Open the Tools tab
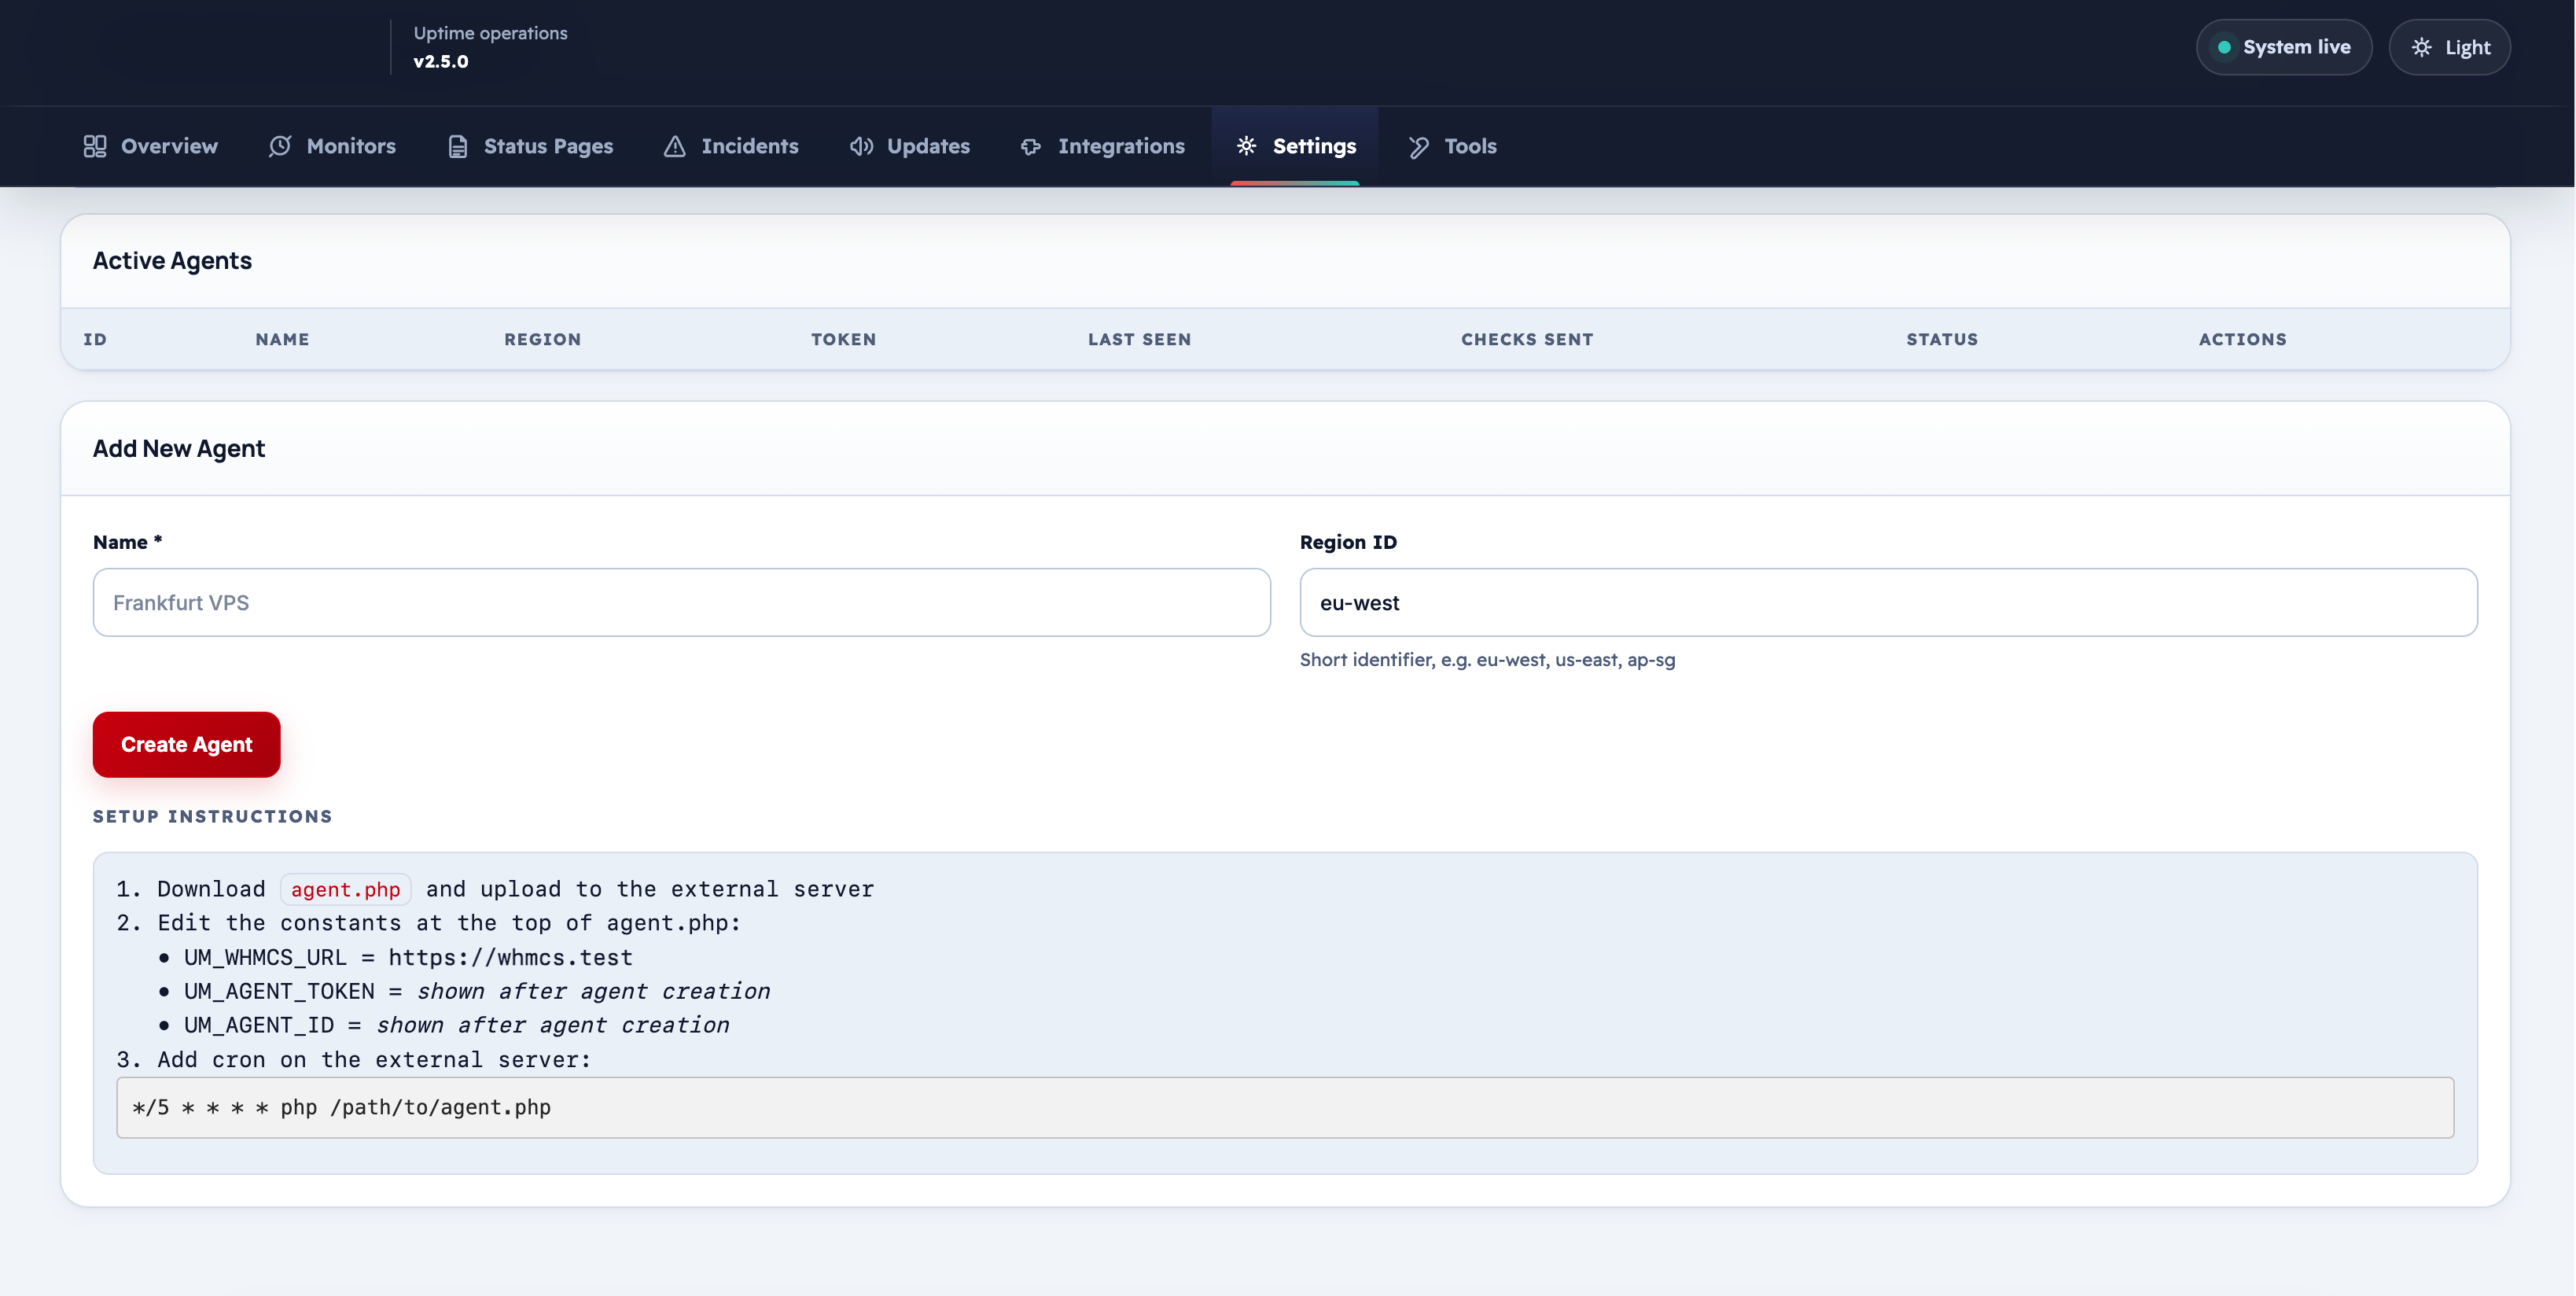The height and width of the screenshot is (1296, 2576). coord(1452,146)
